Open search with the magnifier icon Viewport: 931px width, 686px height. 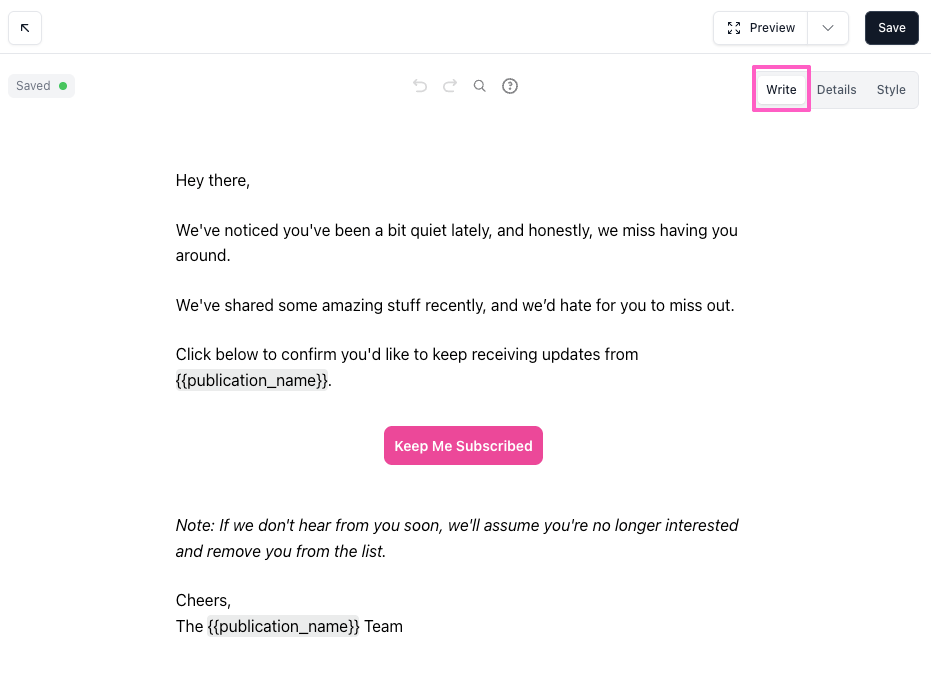[x=480, y=86]
